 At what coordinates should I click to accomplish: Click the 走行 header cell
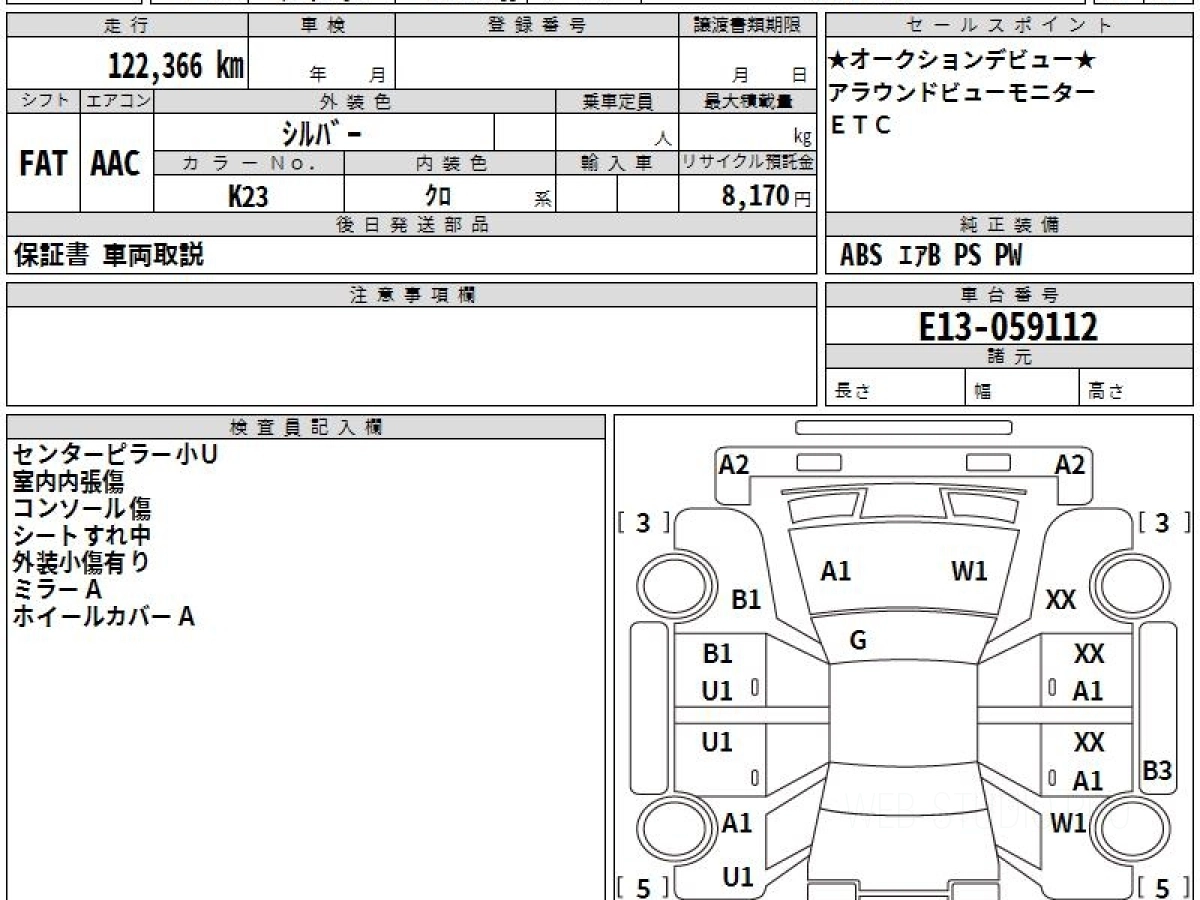point(127,26)
